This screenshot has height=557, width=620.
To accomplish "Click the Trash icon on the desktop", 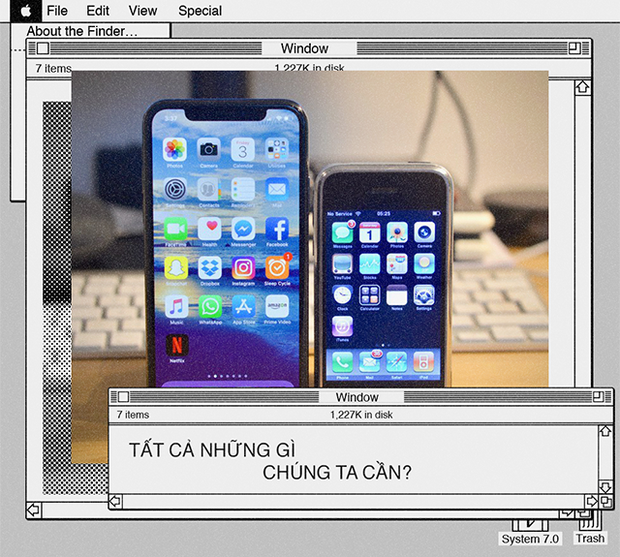I will pos(590,526).
